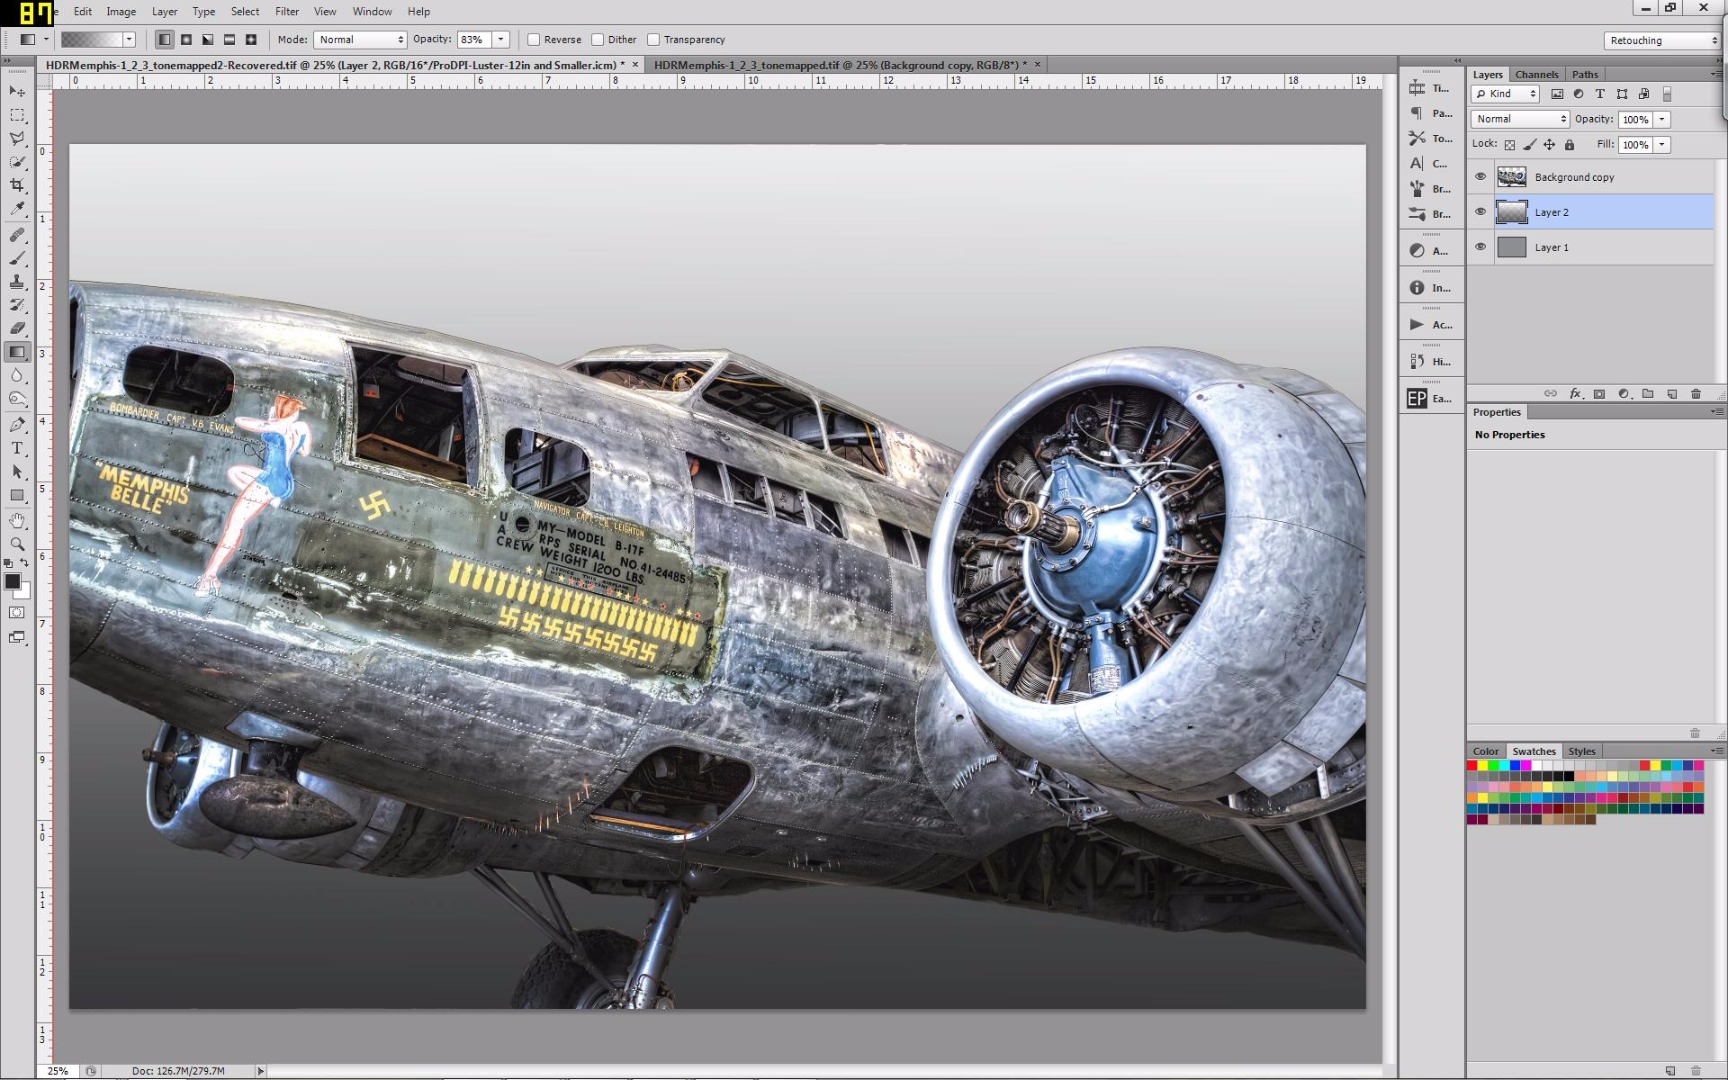Select the History Brush tool
Image resolution: width=1728 pixels, height=1080 pixels.
coord(17,305)
